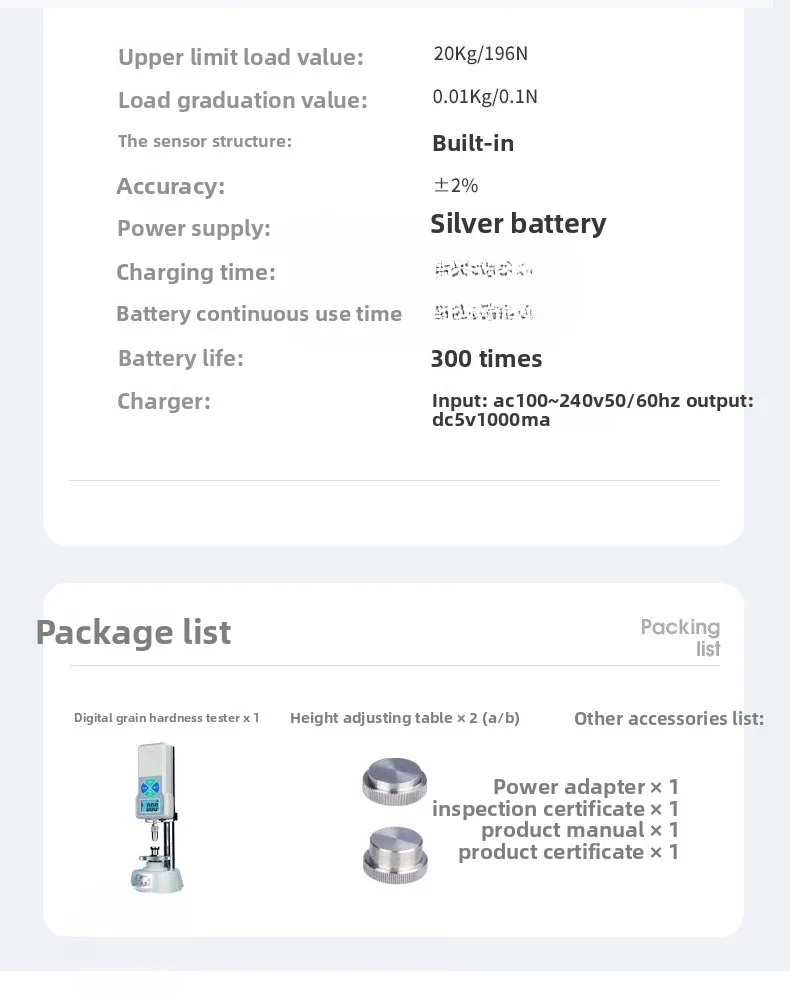
Task: Click the gray Packing list text
Action: click(x=681, y=637)
